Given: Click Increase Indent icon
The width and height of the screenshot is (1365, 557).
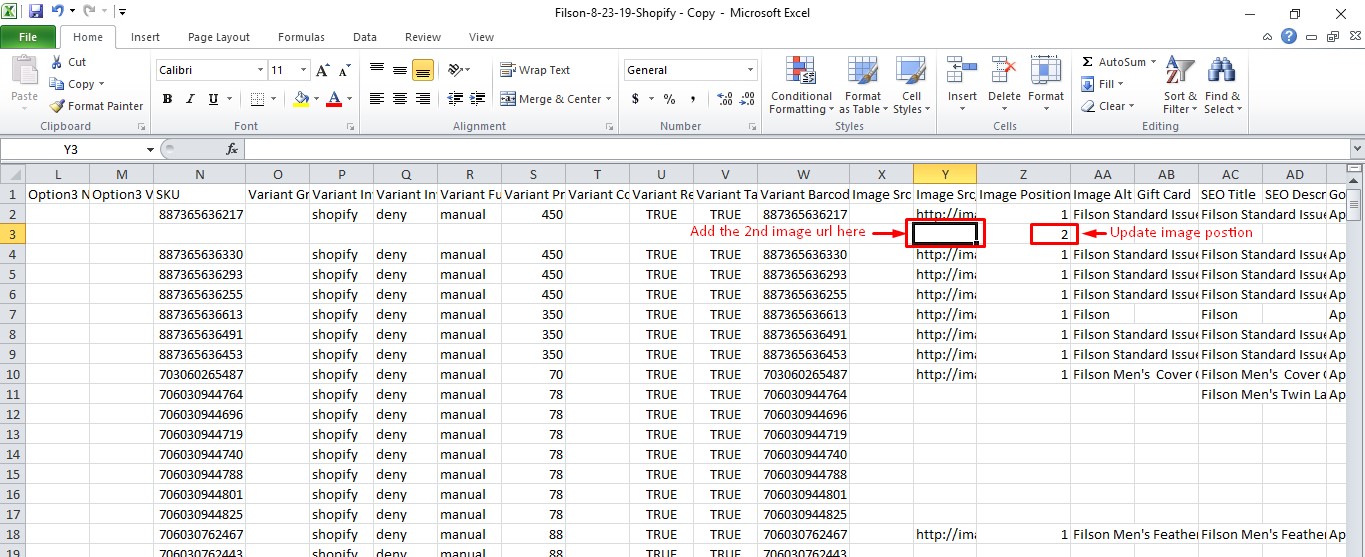Looking at the screenshot, I should click(x=477, y=99).
